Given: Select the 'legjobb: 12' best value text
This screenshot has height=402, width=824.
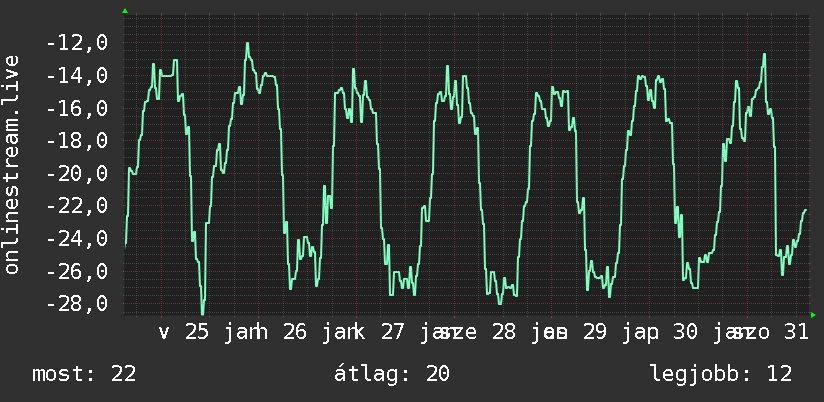Looking at the screenshot, I should (x=721, y=374).
